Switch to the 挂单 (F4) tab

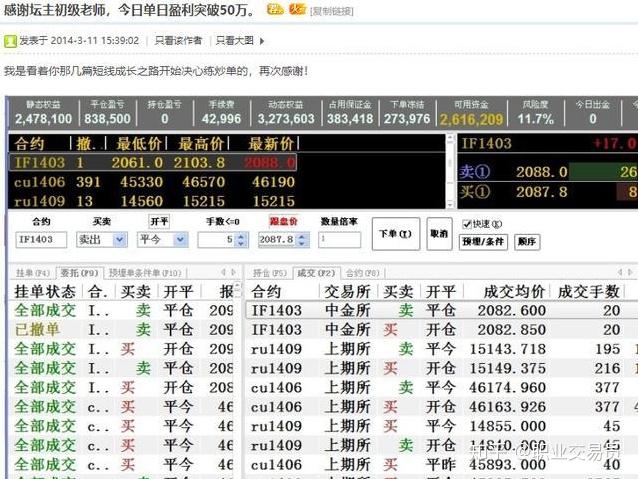point(33,273)
